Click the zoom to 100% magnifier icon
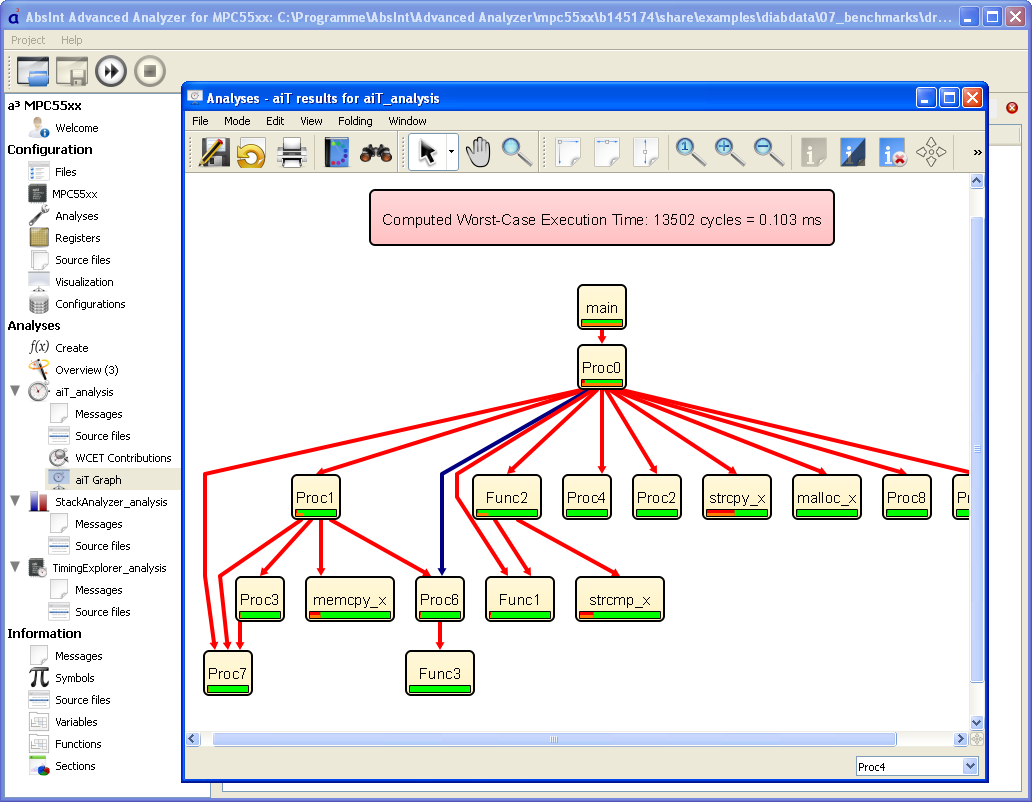1032x802 pixels. pyautogui.click(x=690, y=153)
